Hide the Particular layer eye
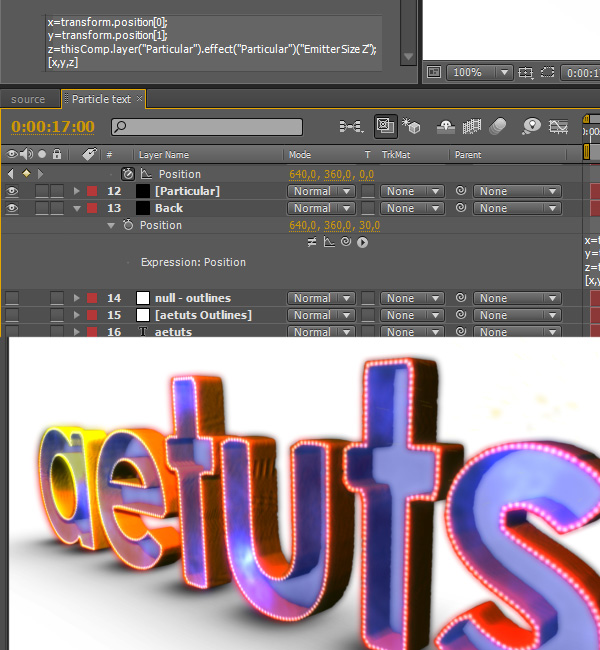The height and width of the screenshot is (650, 600). 12,191
